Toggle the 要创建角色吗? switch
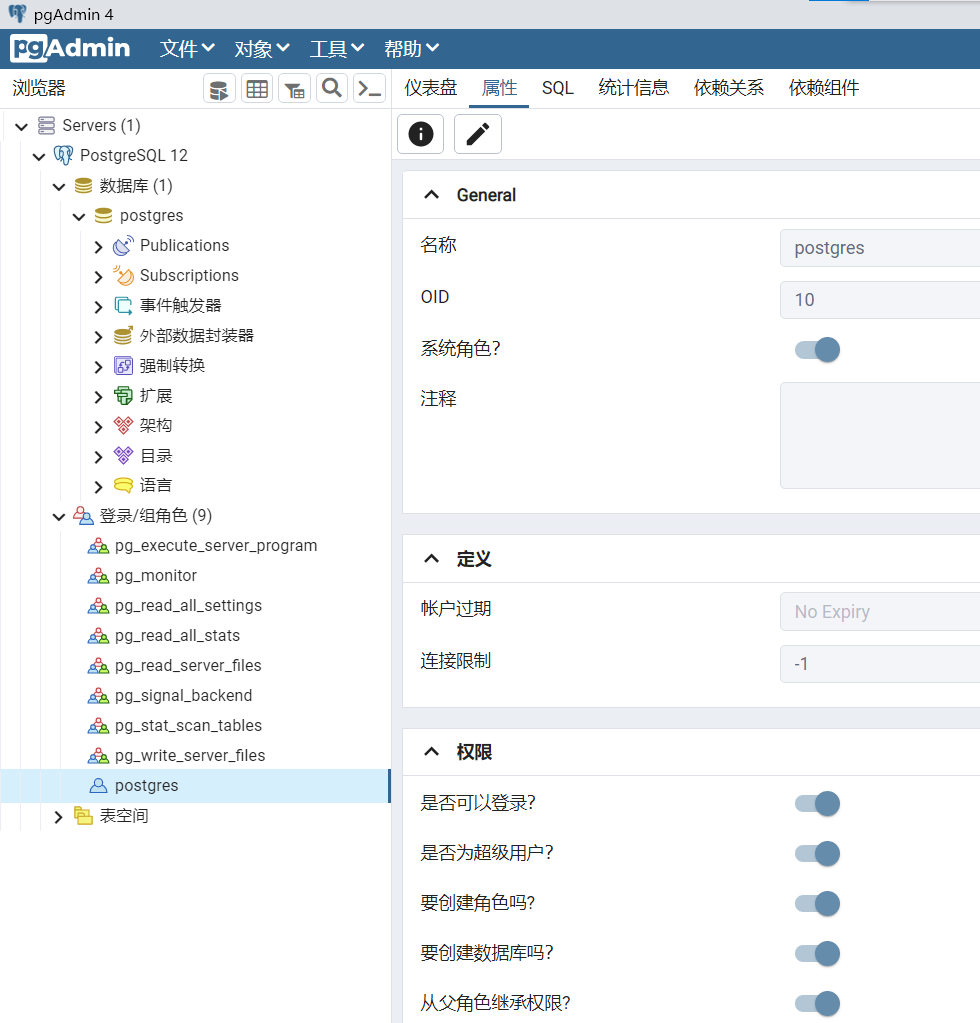980x1023 pixels. (x=818, y=904)
